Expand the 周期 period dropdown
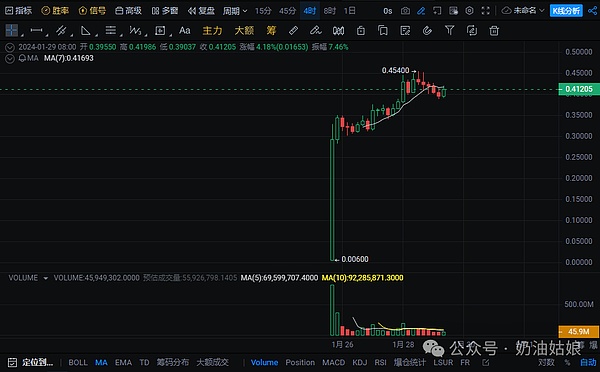The width and height of the screenshot is (600, 372). pyautogui.click(x=235, y=11)
